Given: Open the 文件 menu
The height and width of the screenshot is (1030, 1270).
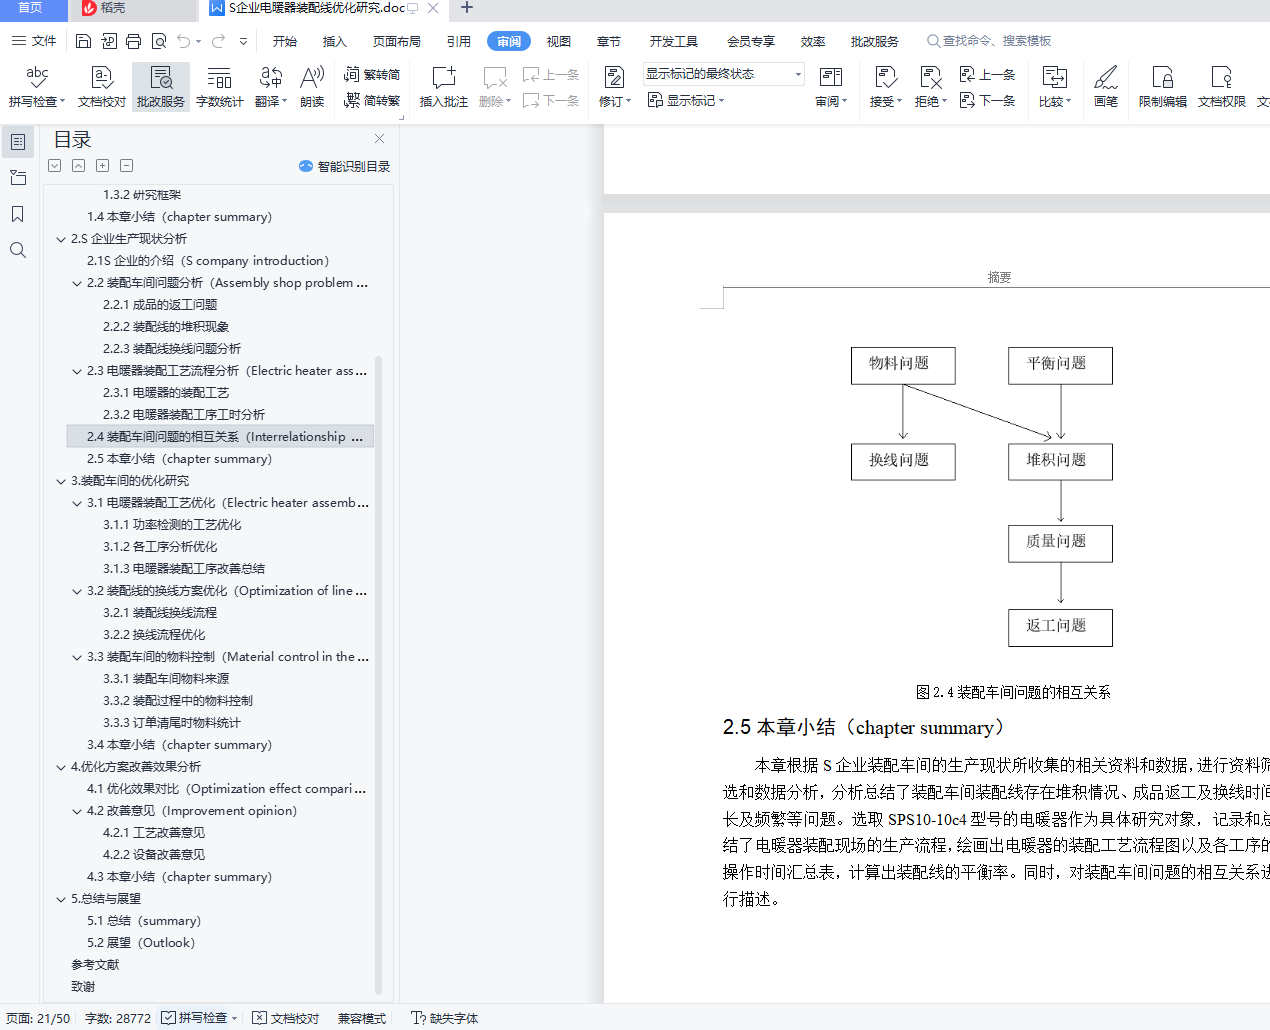Looking at the screenshot, I should 35,41.
